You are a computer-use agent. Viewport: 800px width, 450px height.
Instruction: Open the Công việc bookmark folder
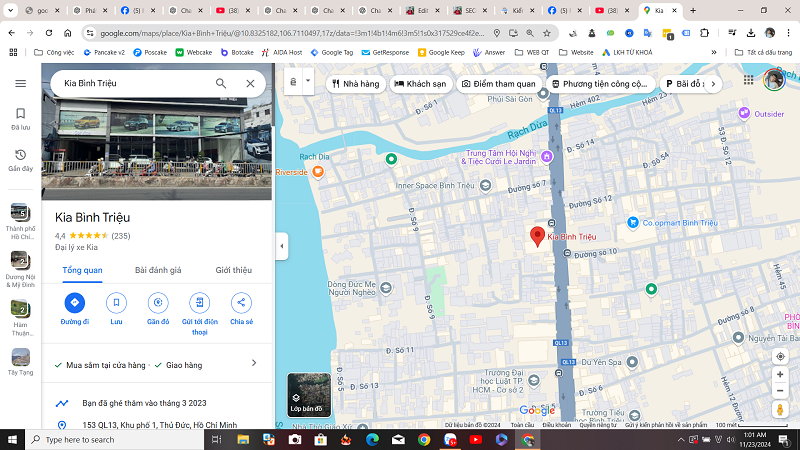pos(54,52)
